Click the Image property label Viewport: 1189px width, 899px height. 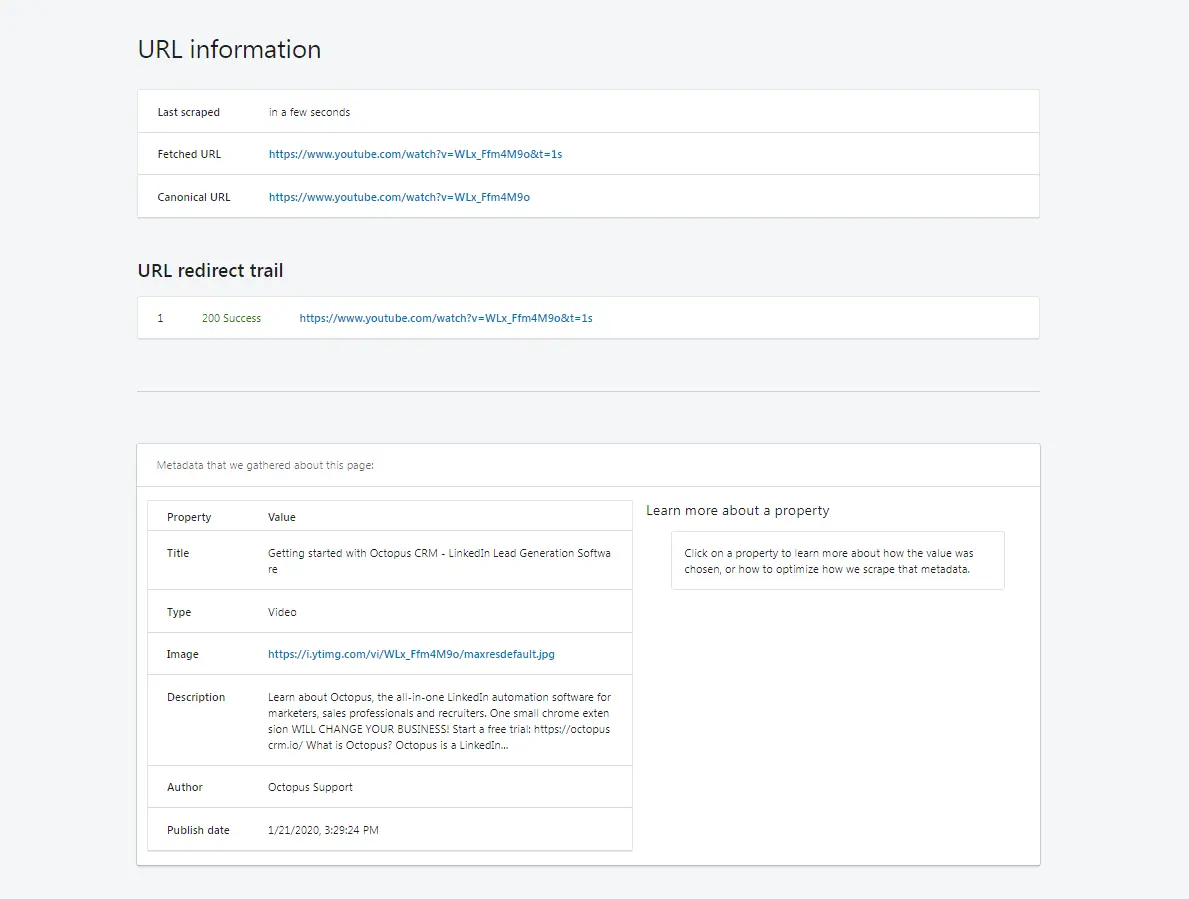pos(183,654)
